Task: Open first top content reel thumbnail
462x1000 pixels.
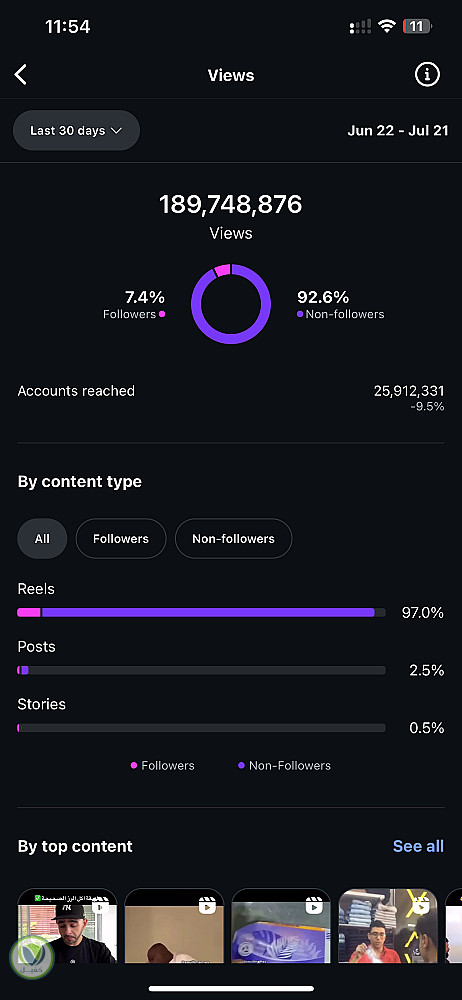Action: tap(67, 925)
